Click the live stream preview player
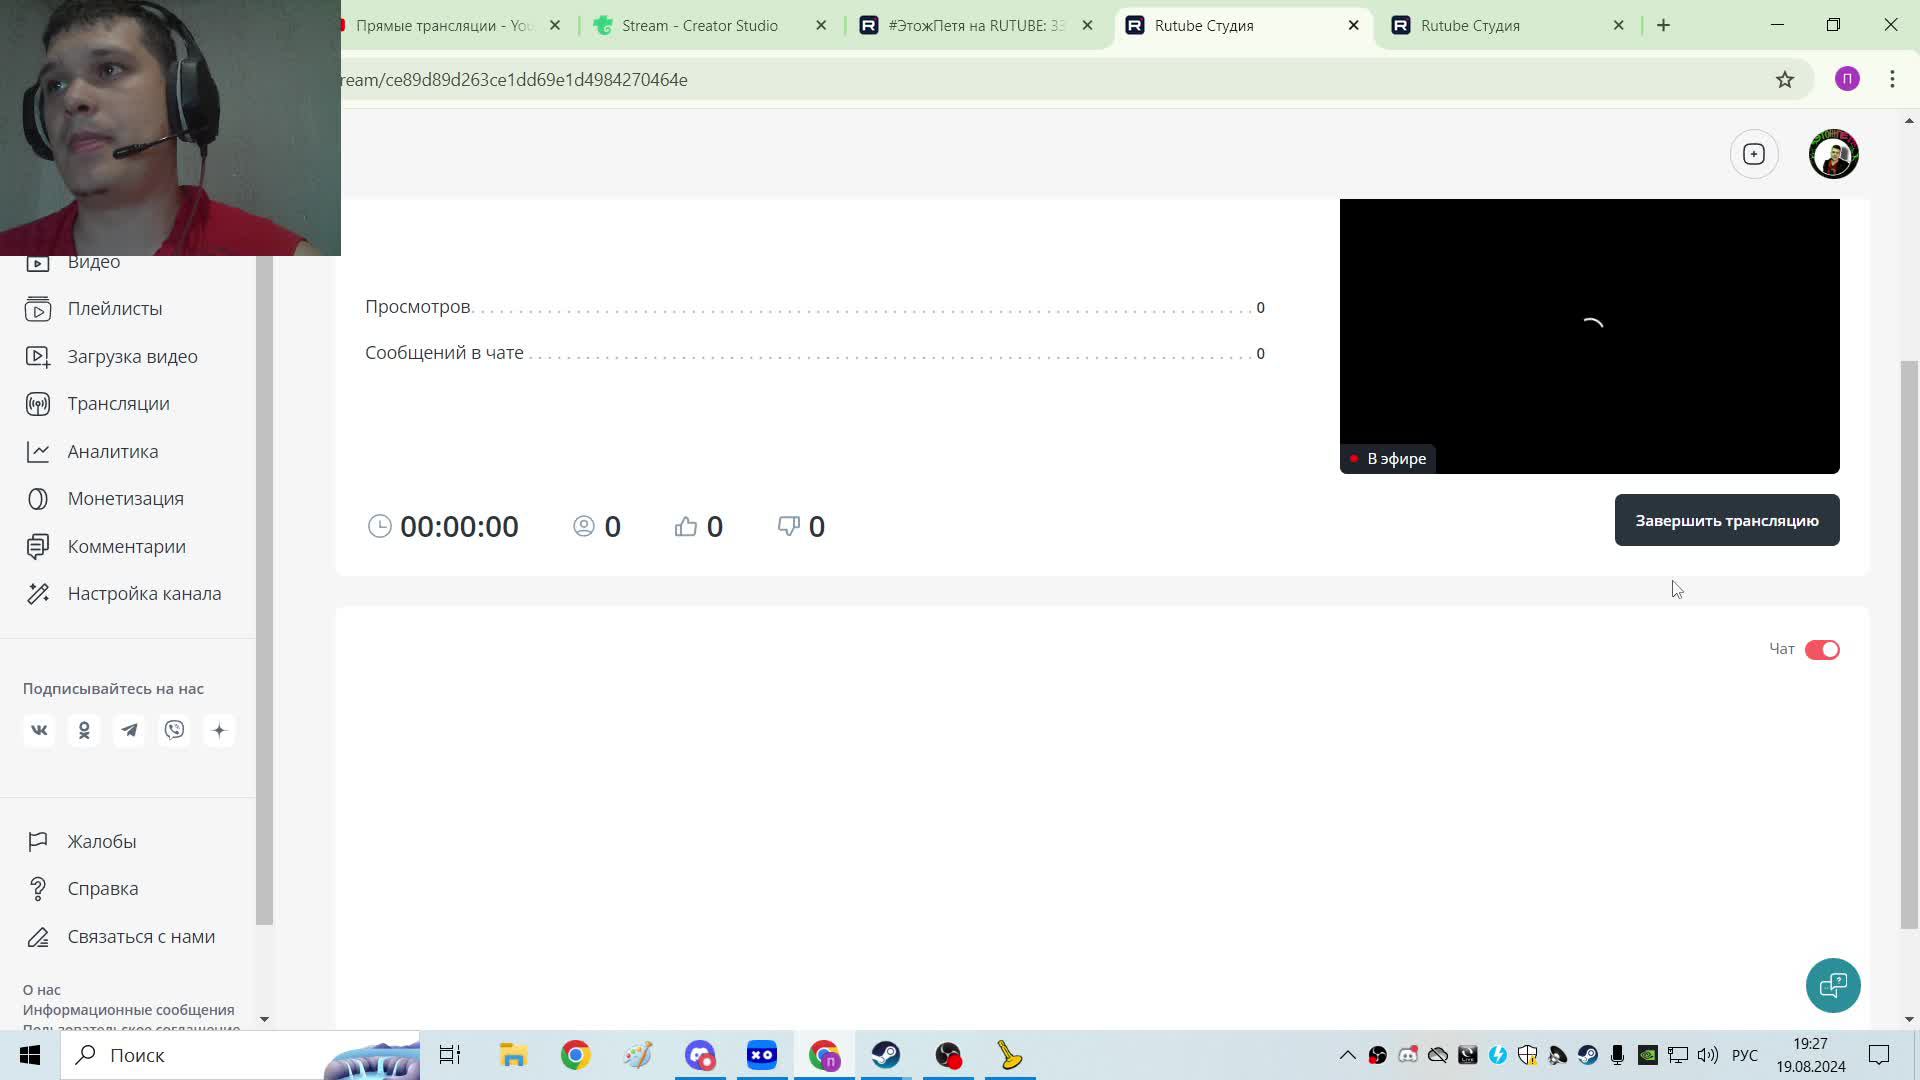This screenshot has height=1080, width=1920. pos(1589,335)
